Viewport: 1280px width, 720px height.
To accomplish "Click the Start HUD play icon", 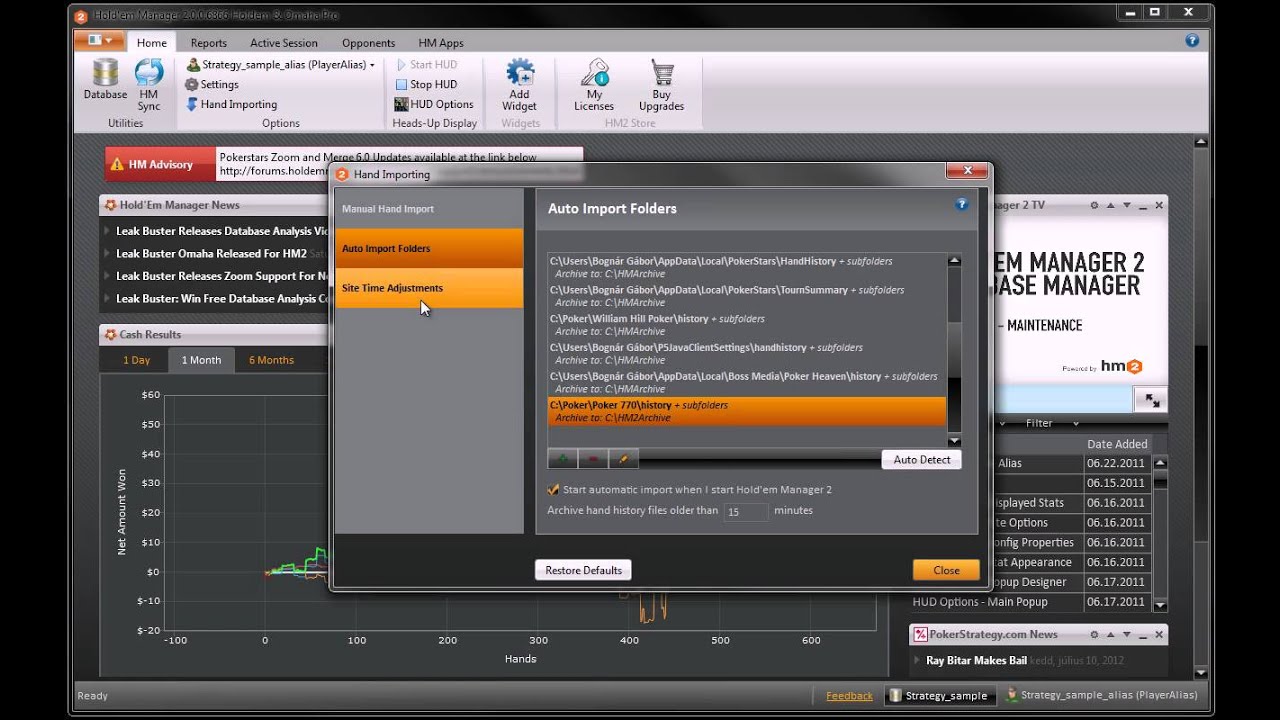I will [x=402, y=65].
